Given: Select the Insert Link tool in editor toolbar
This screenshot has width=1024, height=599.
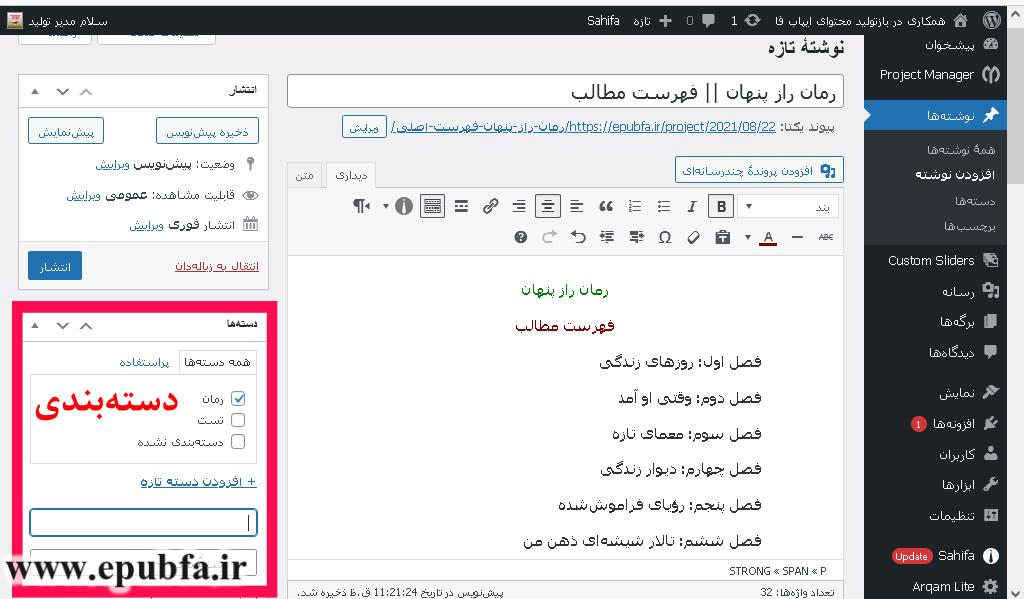Looking at the screenshot, I should (x=490, y=205).
